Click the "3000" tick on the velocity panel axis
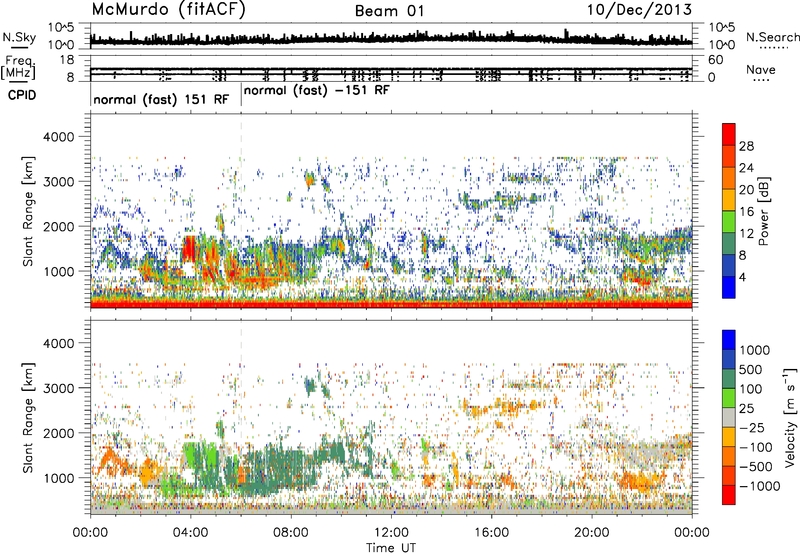Screen dimensions: 800x554 pos(58,388)
